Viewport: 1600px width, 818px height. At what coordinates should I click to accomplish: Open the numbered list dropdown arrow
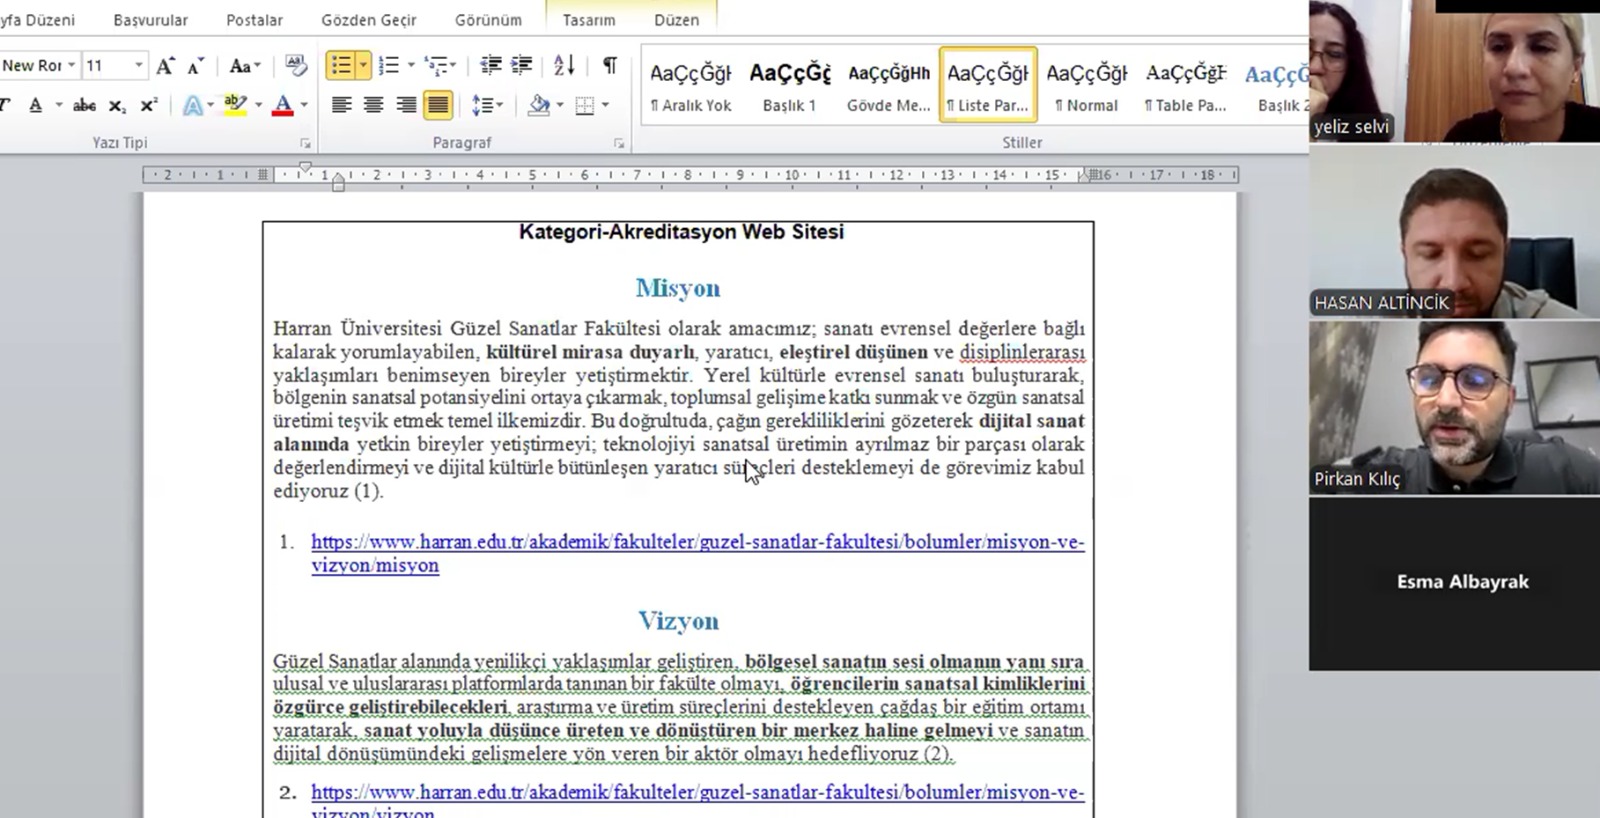[411, 66]
